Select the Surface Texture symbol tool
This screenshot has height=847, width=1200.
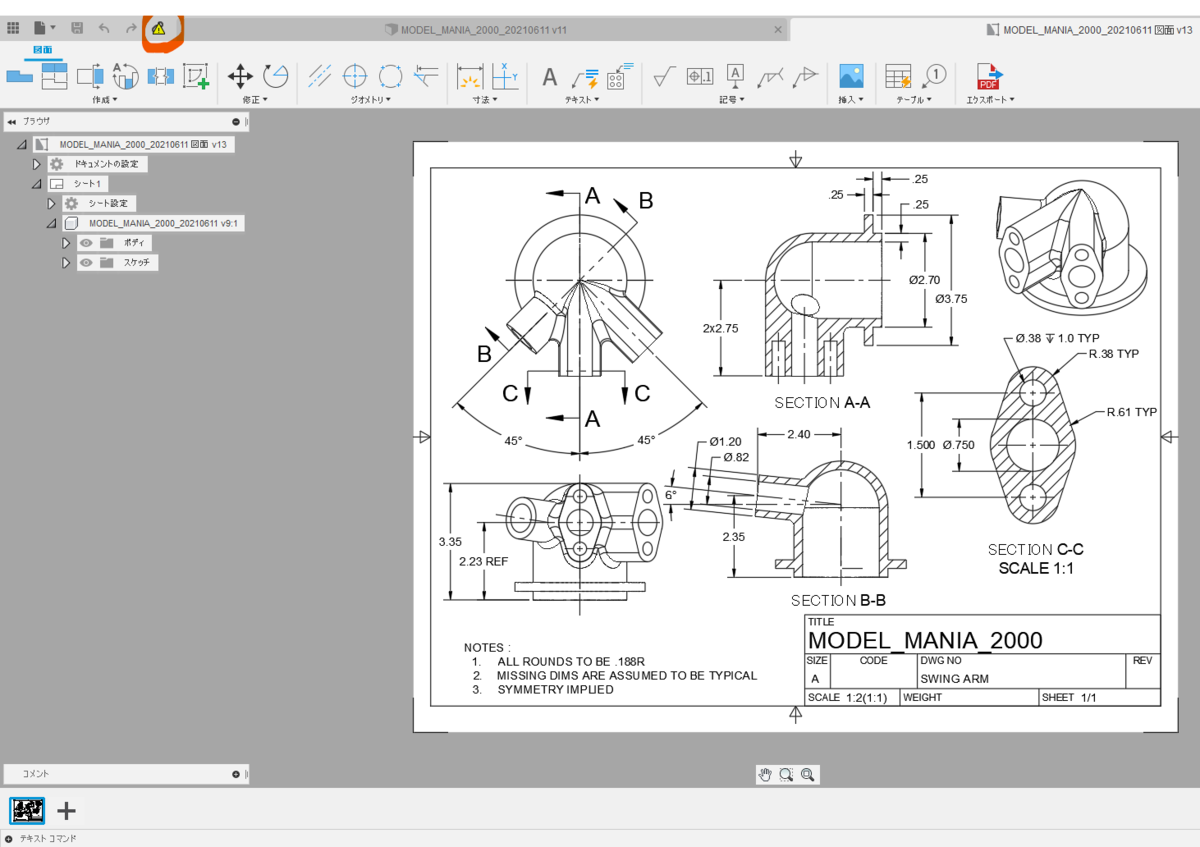click(663, 75)
